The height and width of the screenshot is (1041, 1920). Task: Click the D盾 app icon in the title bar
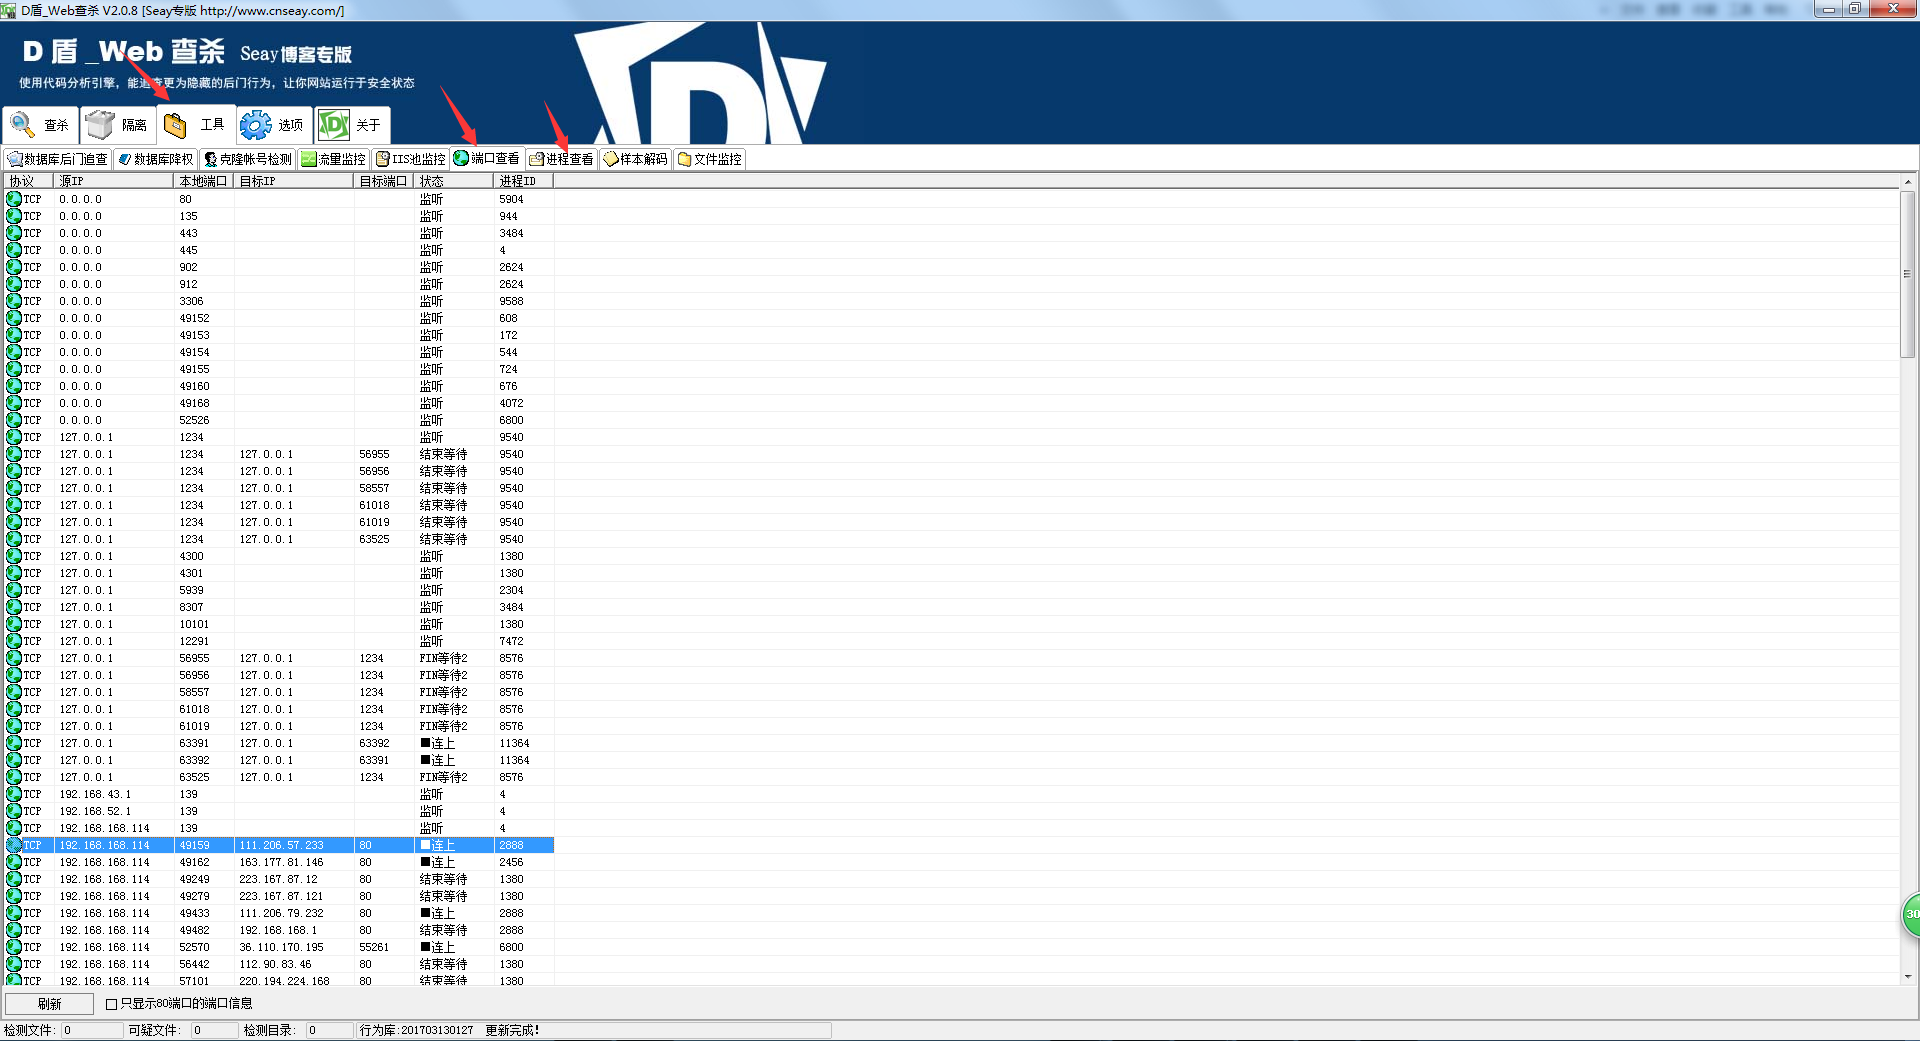9,10
